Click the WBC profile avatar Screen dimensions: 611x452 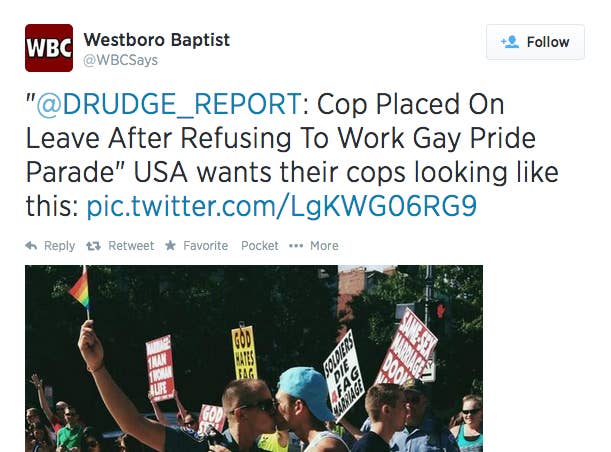coord(49,48)
